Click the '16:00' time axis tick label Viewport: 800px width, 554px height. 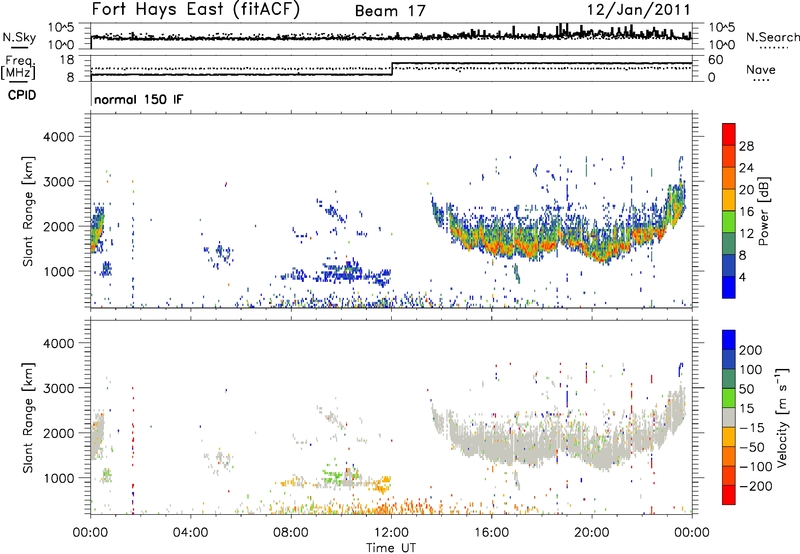click(x=491, y=533)
